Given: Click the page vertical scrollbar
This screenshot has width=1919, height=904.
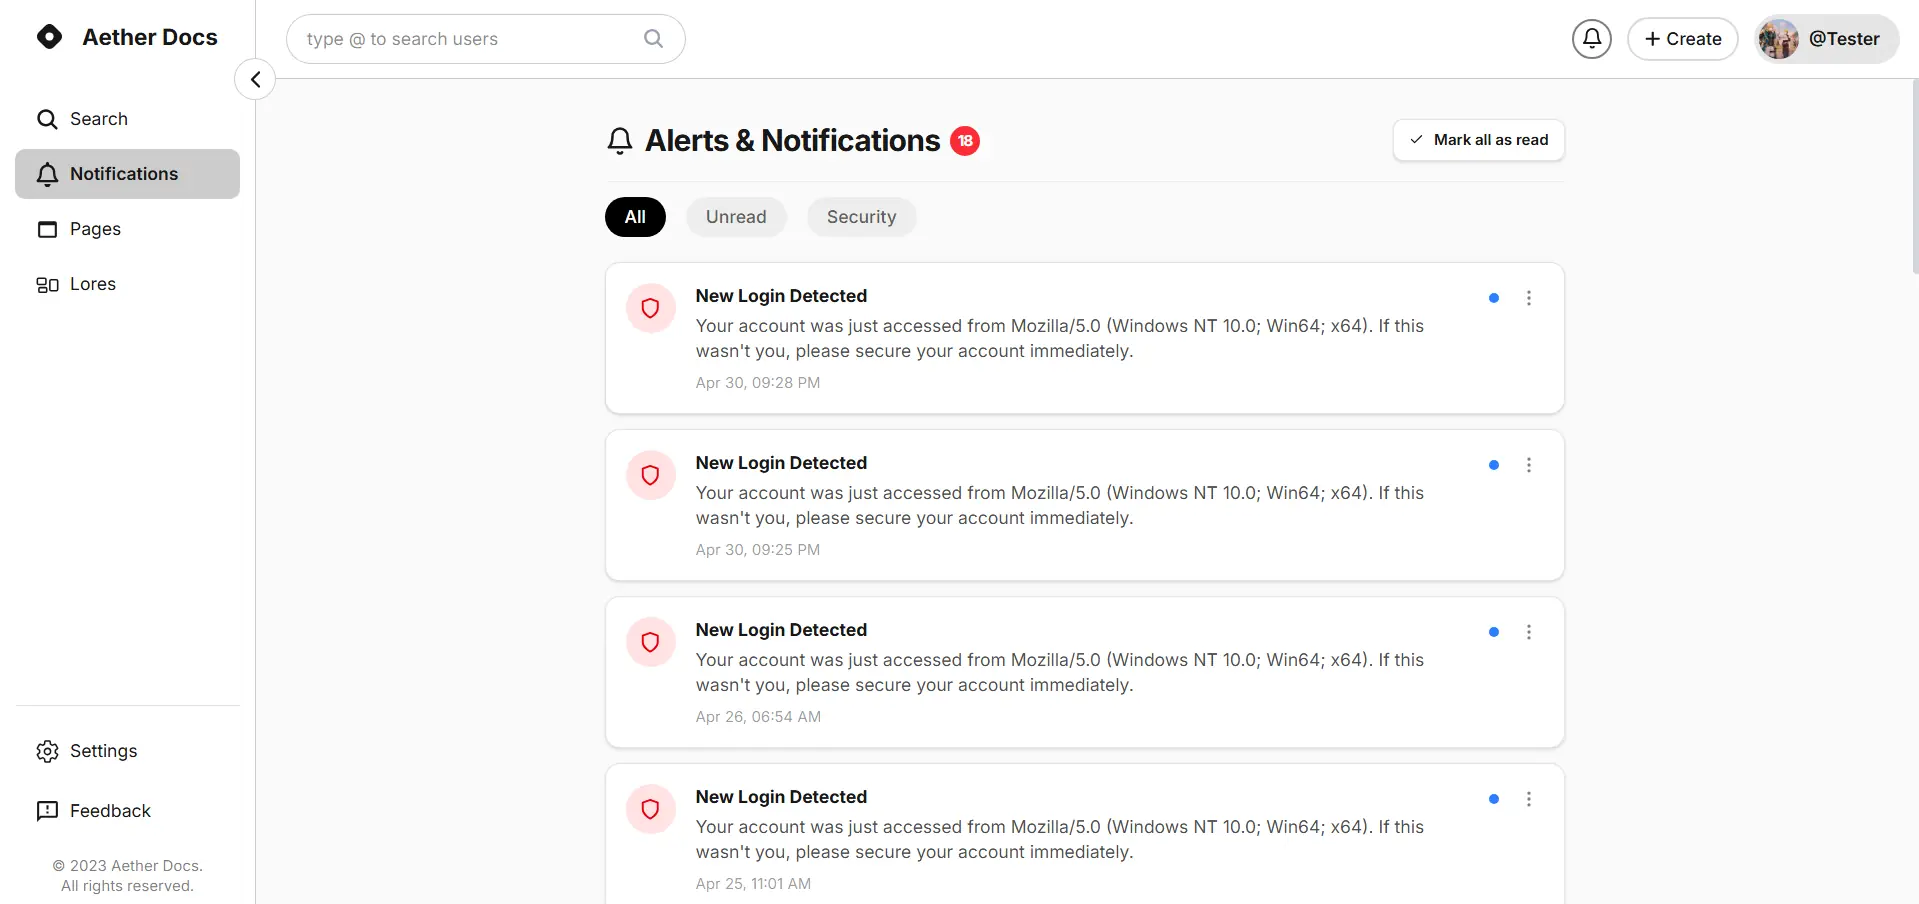Looking at the screenshot, I should 1914,177.
